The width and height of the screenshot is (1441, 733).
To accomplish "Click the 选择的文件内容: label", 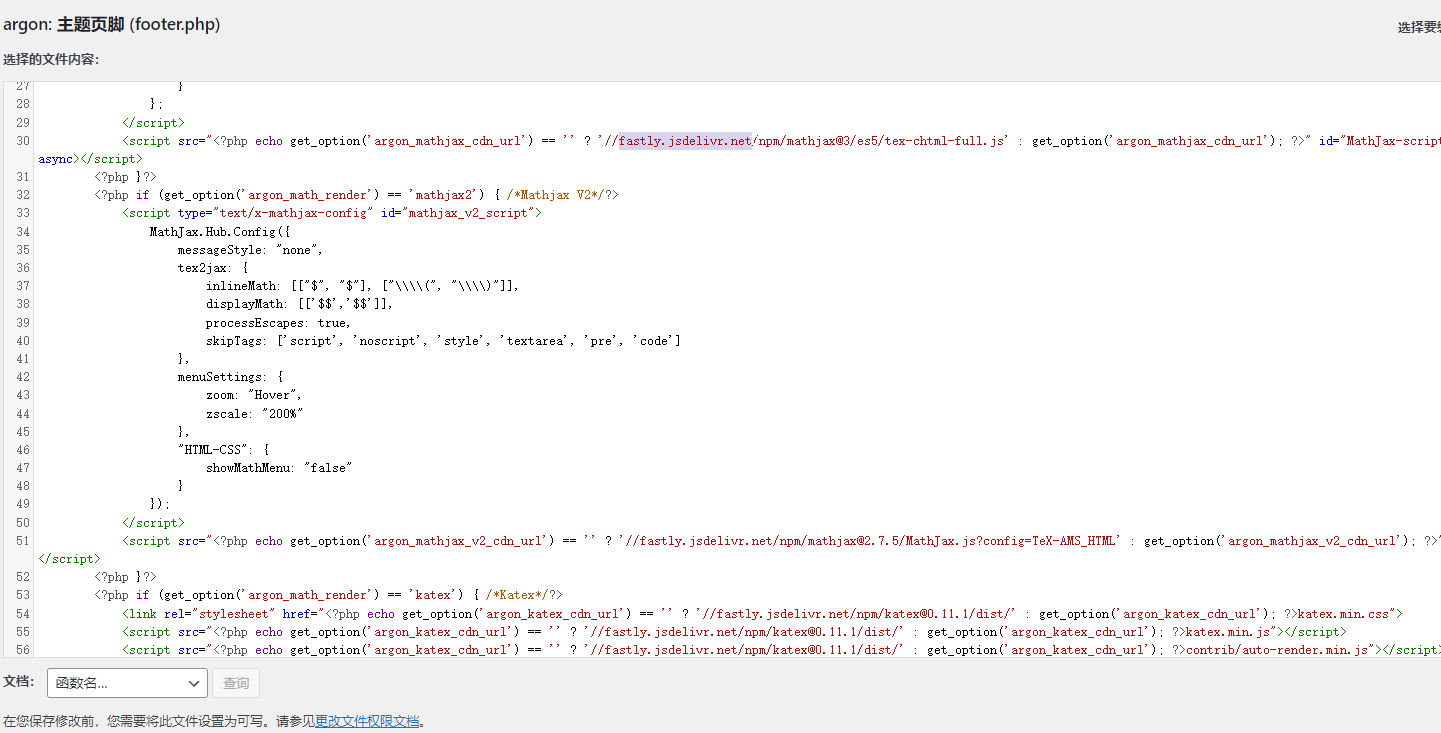I will (x=51, y=60).
